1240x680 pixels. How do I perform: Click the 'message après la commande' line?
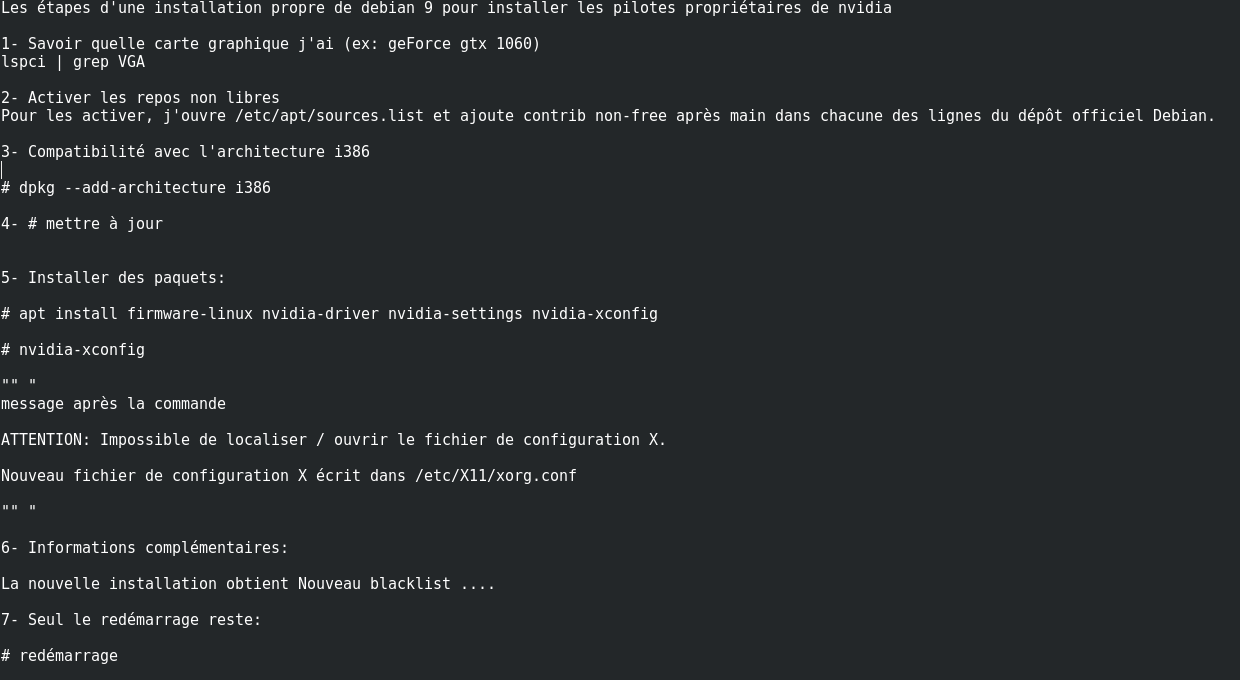pos(113,404)
